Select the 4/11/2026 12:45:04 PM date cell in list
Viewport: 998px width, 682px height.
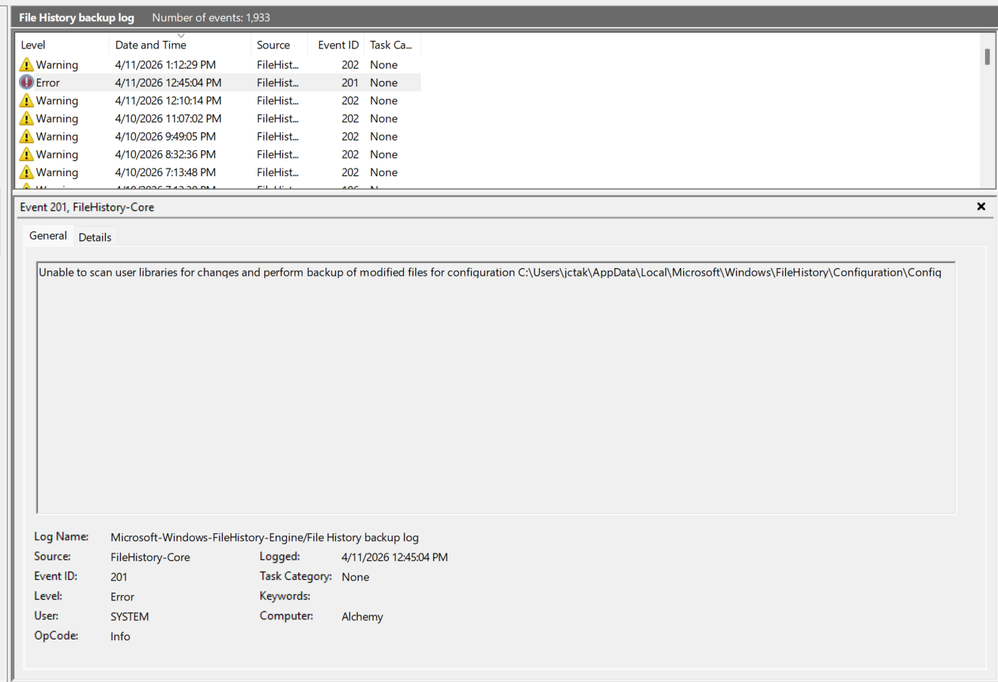pyautogui.click(x=168, y=83)
